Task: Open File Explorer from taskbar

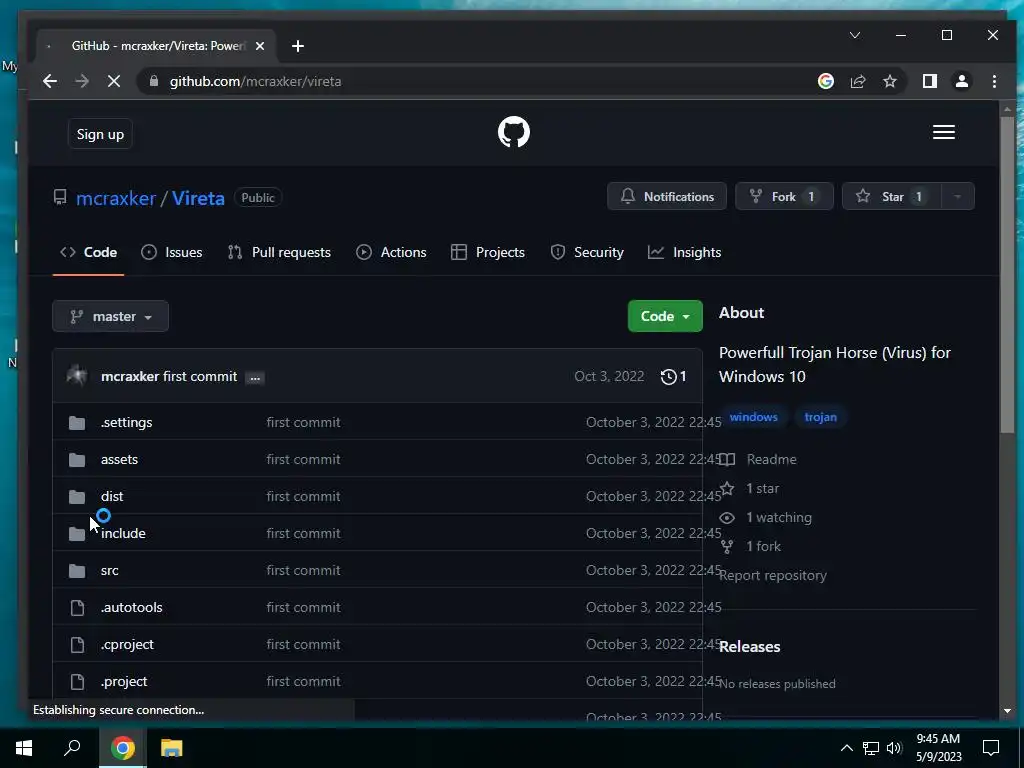Action: [171, 748]
